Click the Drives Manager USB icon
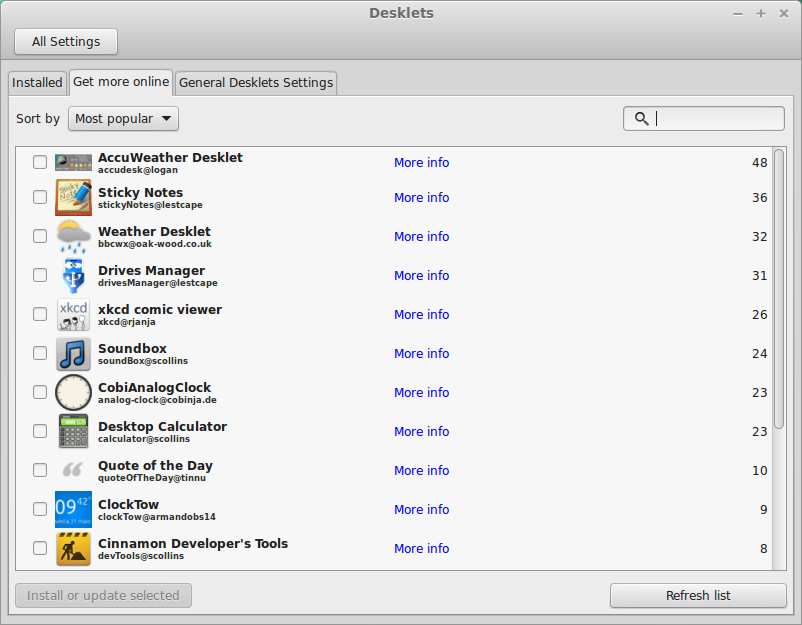The image size is (802, 625). pos(73,275)
